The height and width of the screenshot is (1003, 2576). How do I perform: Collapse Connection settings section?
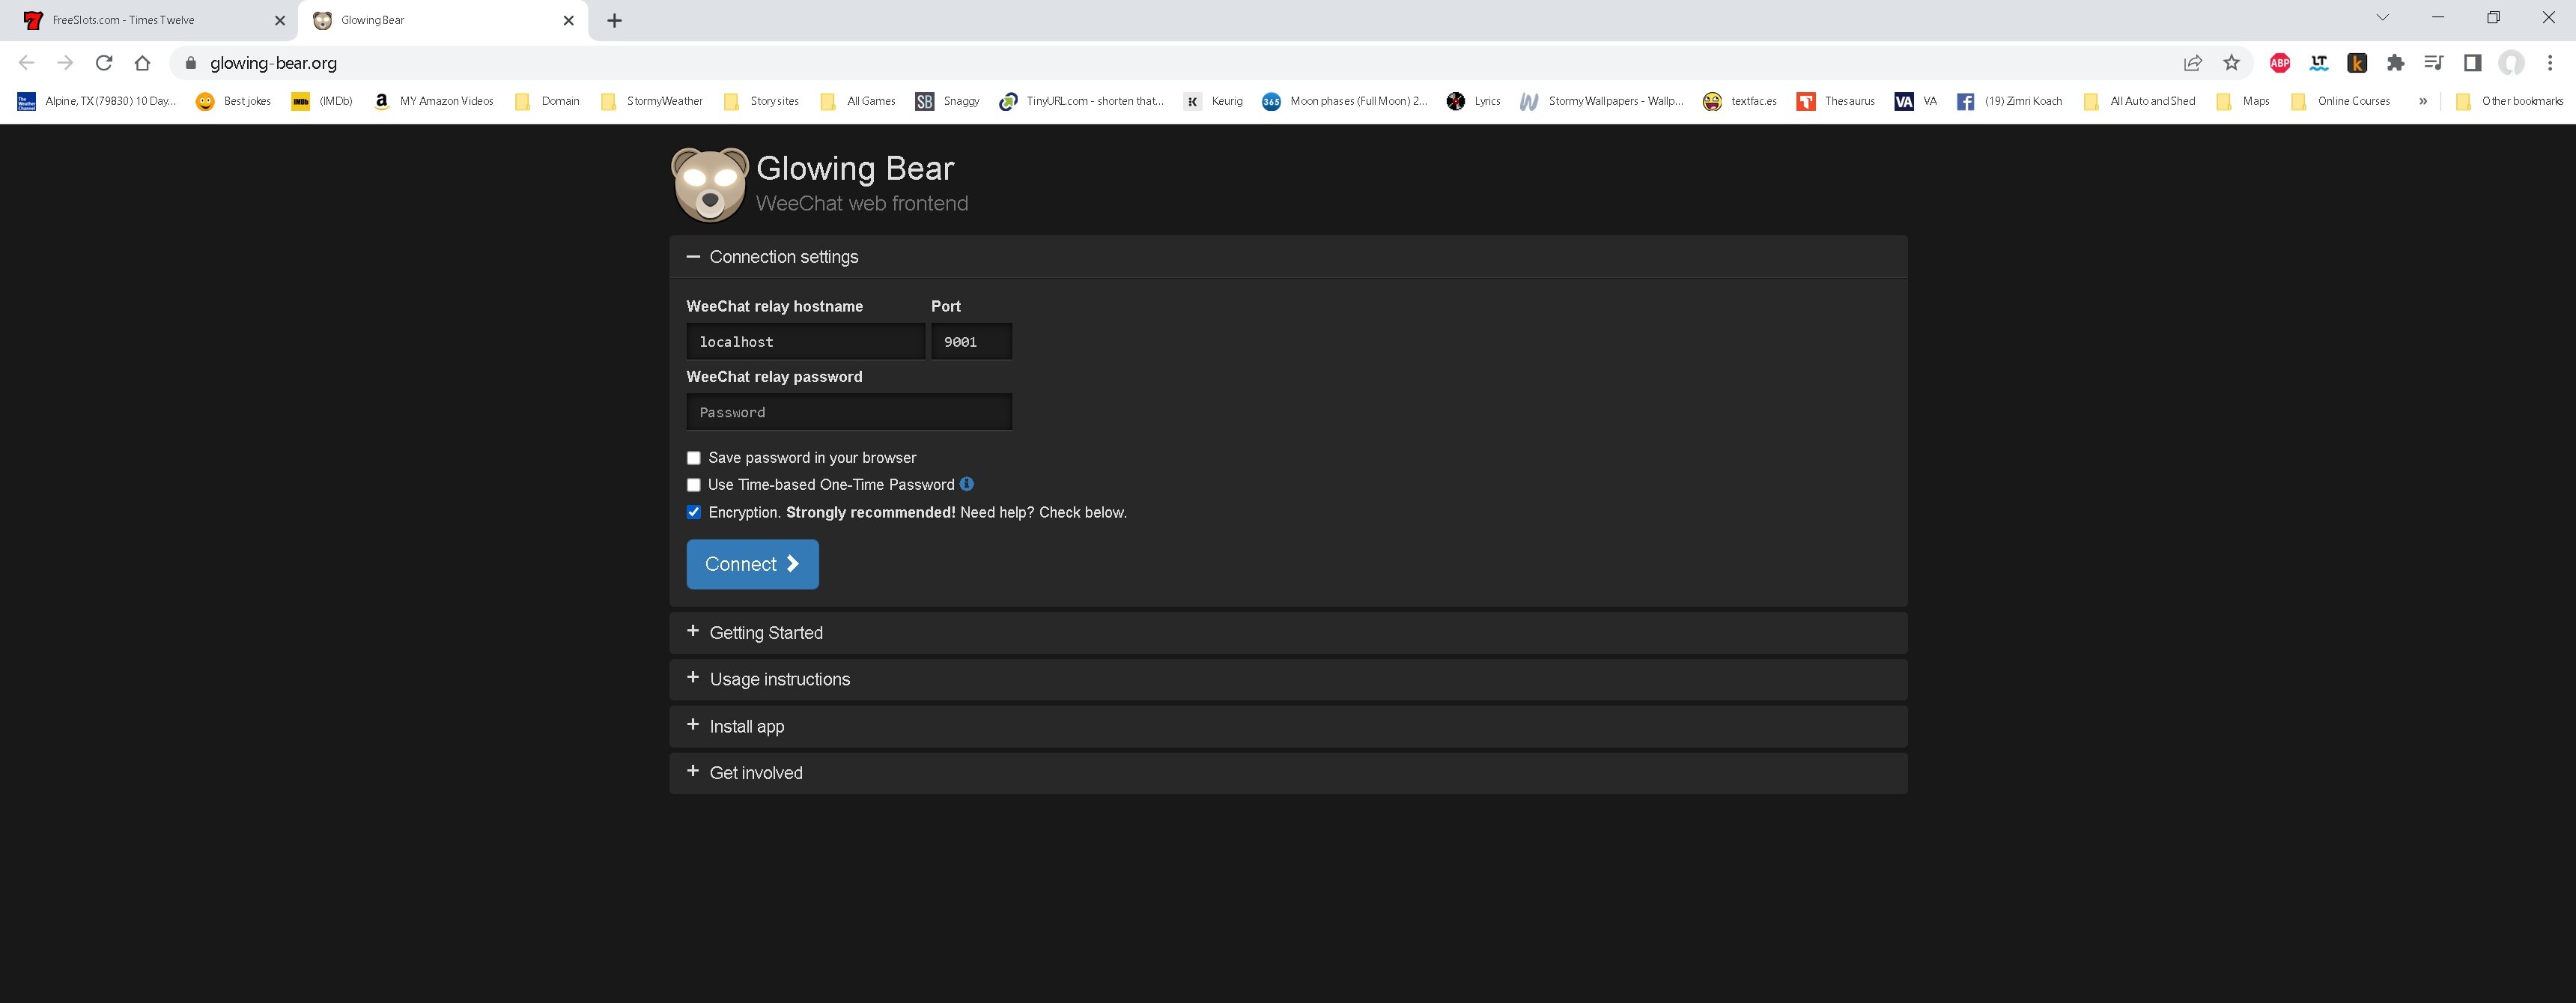pos(1288,257)
